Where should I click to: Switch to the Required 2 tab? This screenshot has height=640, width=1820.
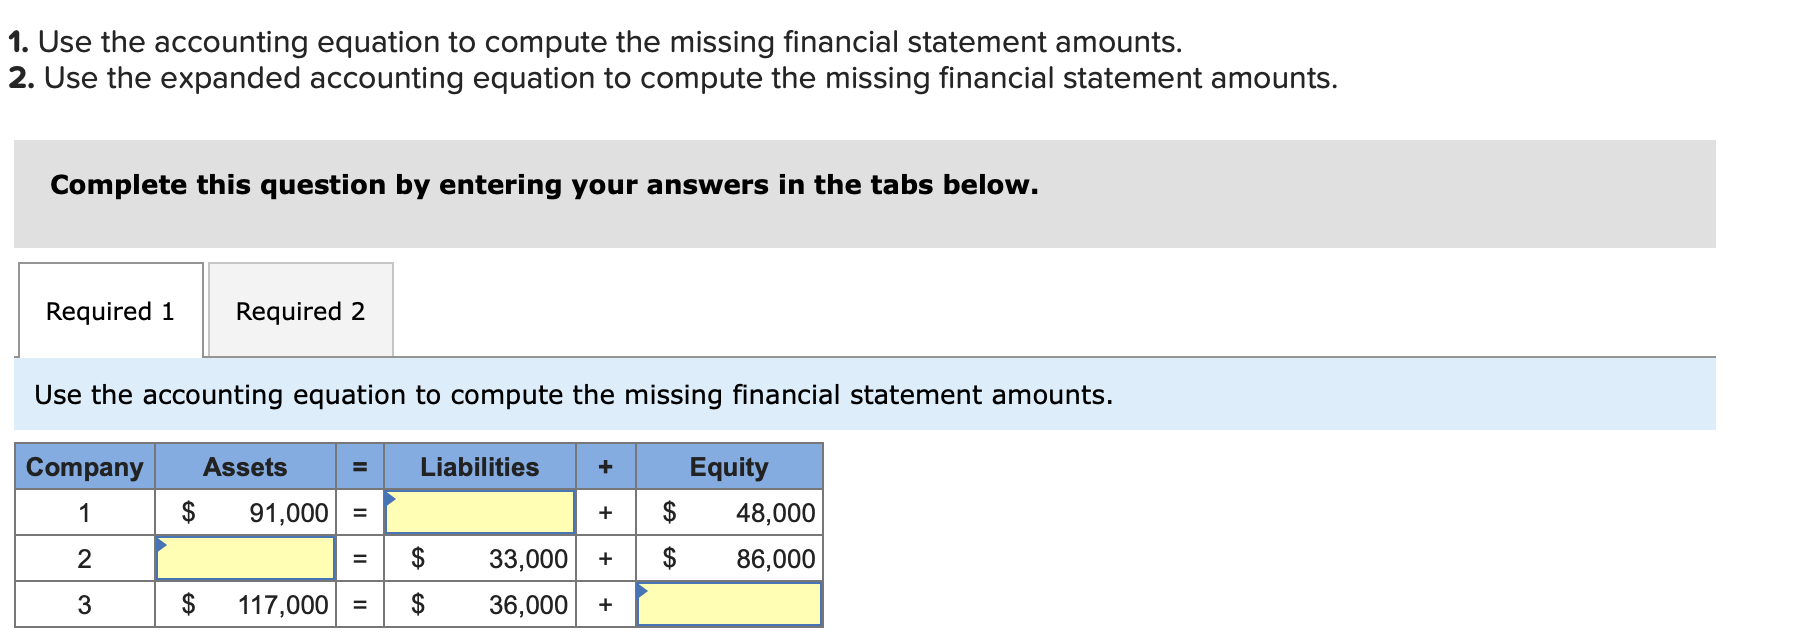pos(300,311)
